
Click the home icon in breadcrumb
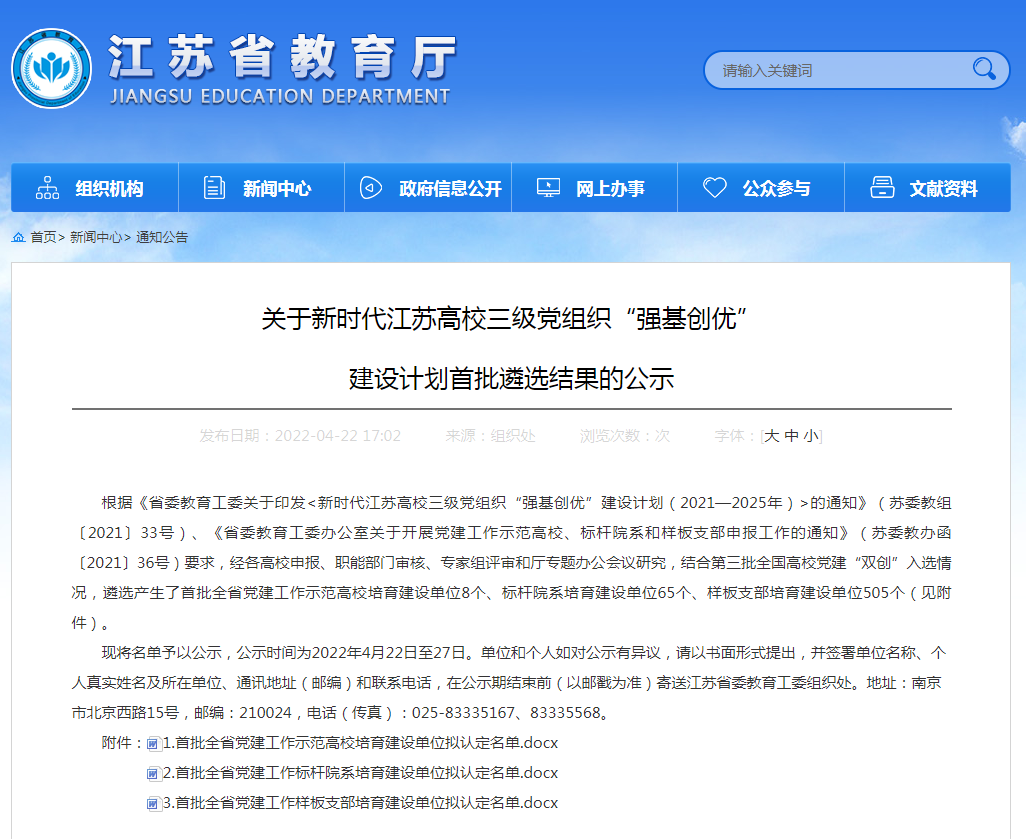point(19,237)
